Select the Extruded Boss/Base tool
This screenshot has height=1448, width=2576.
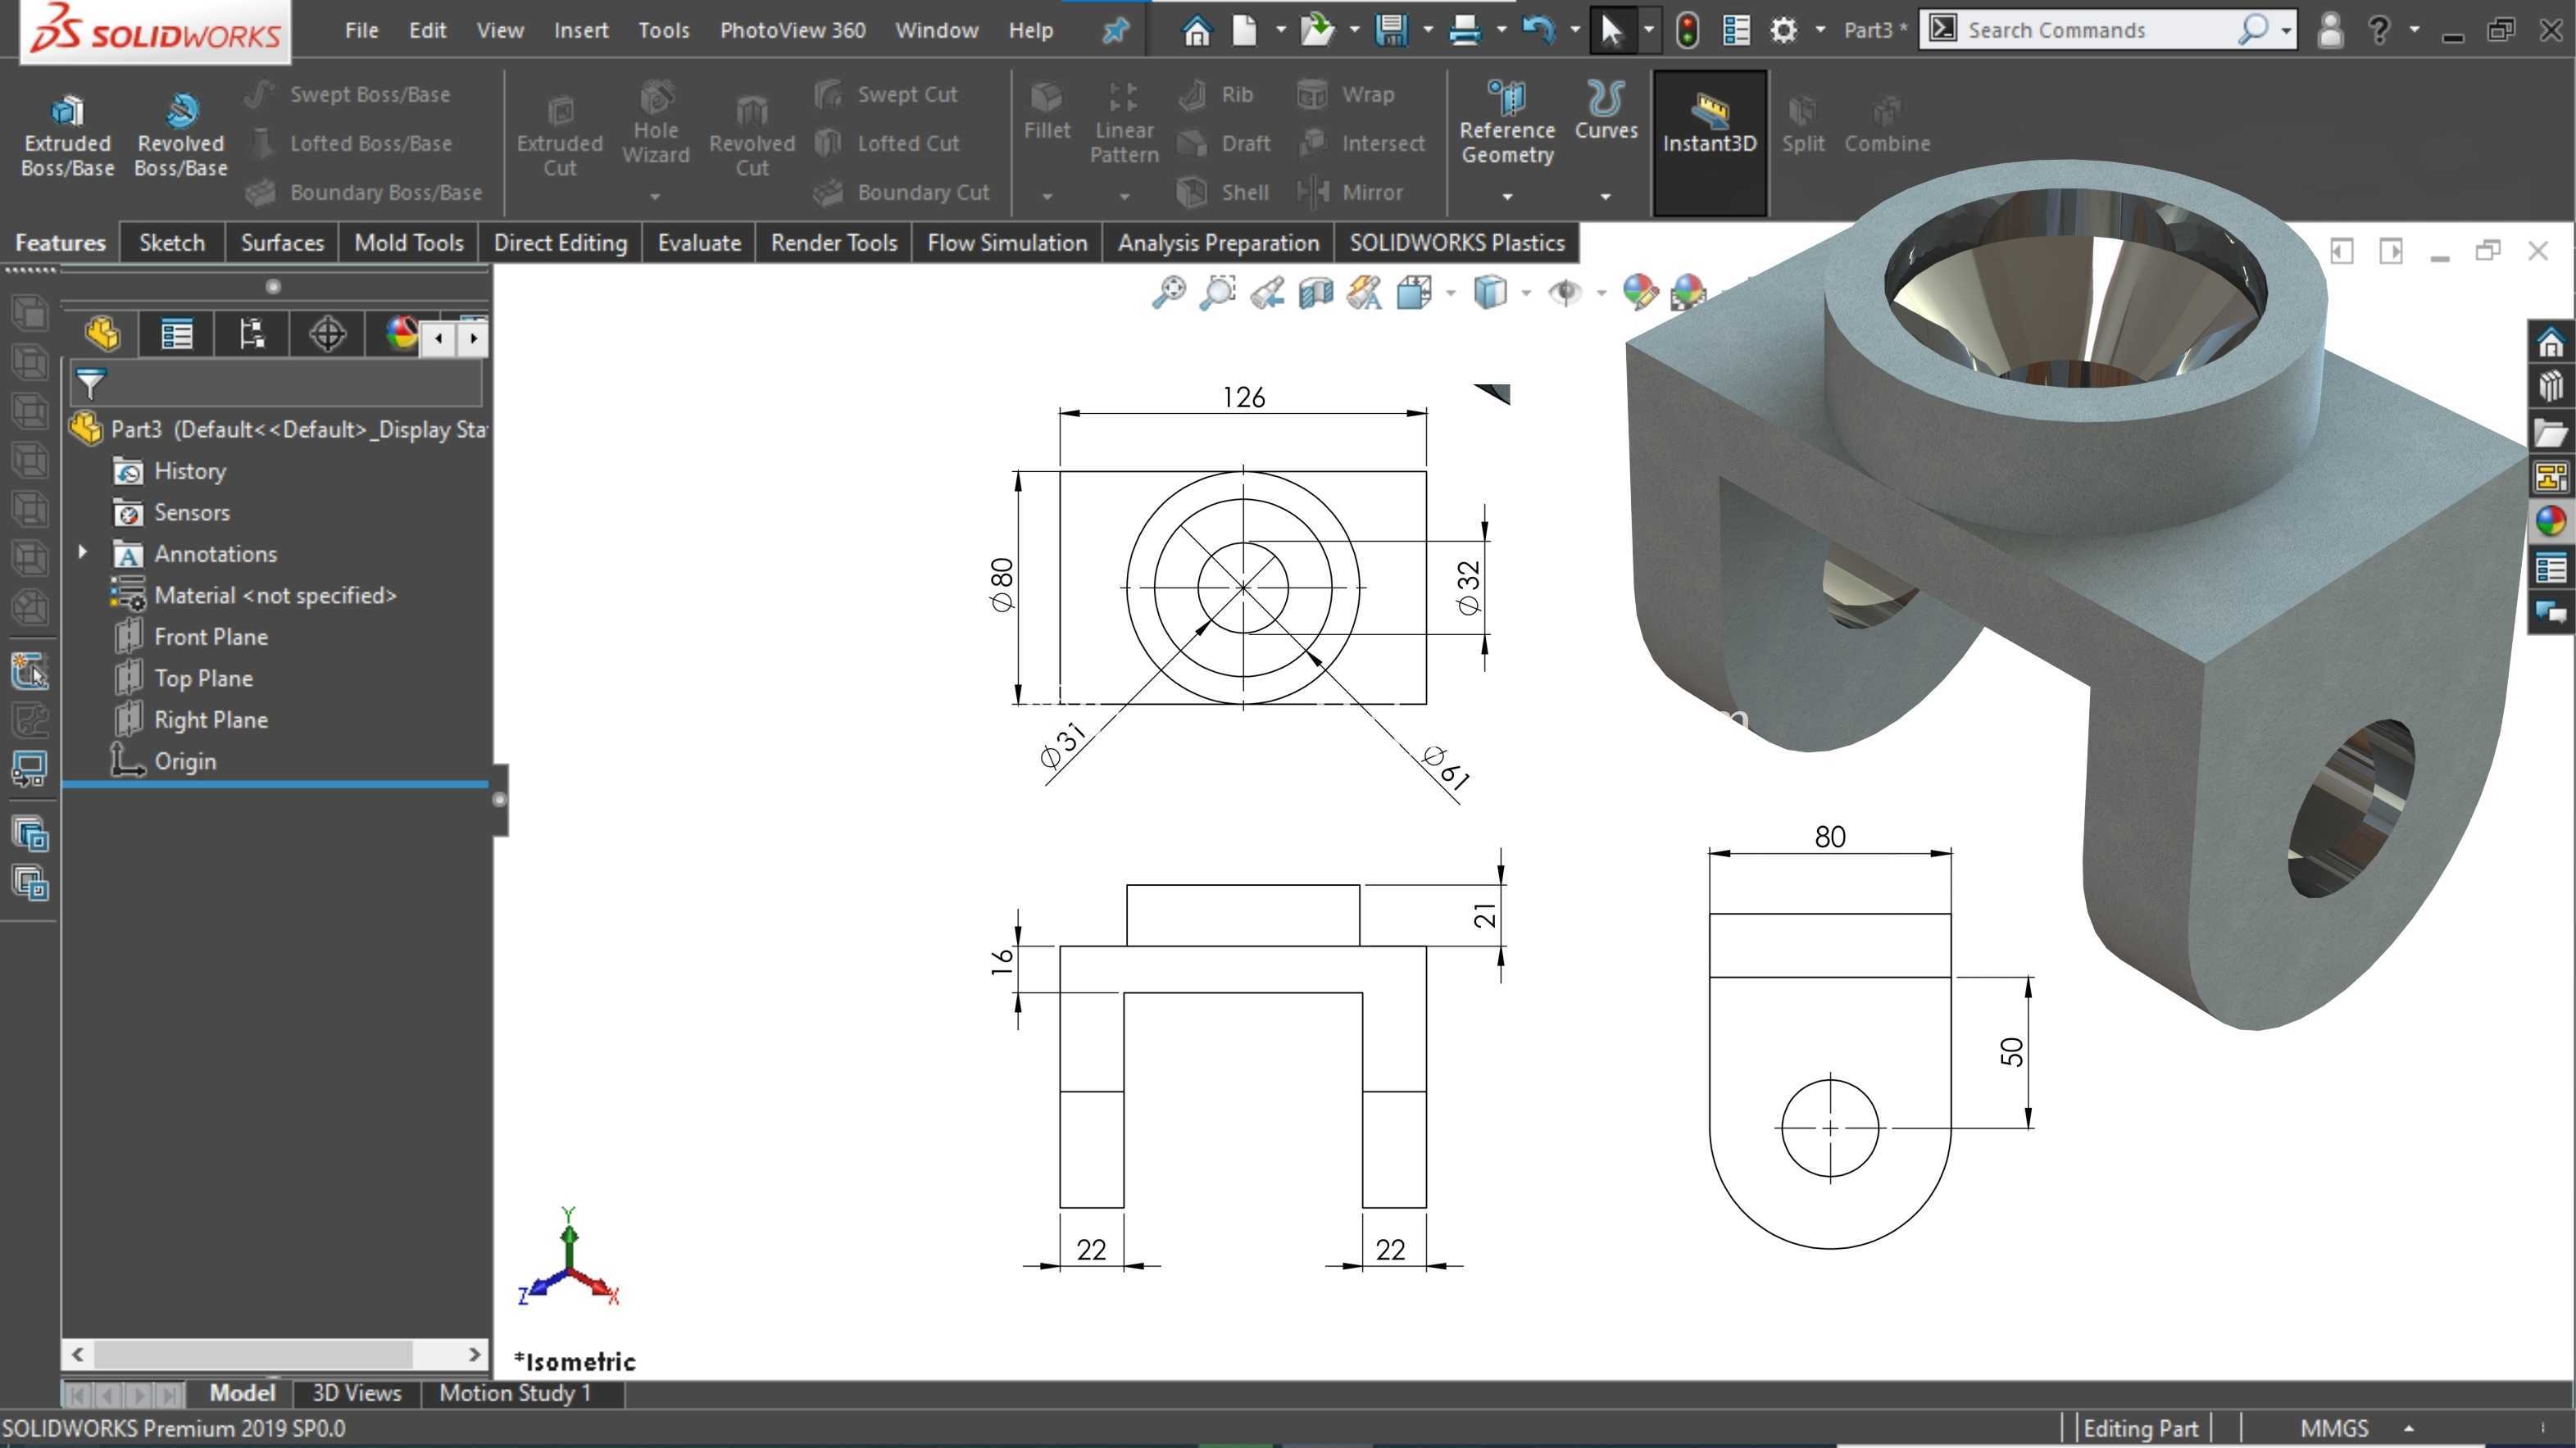click(x=67, y=136)
